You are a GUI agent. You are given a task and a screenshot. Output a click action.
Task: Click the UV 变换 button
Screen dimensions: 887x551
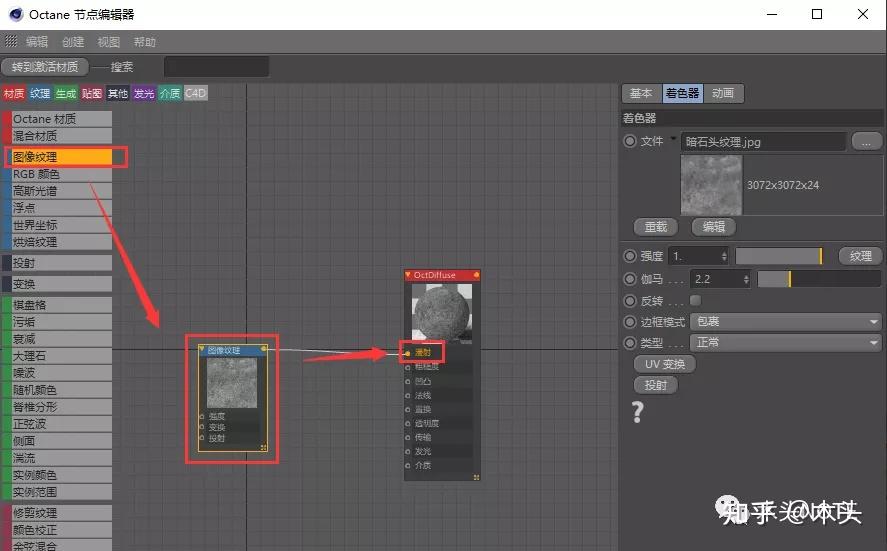(x=665, y=364)
